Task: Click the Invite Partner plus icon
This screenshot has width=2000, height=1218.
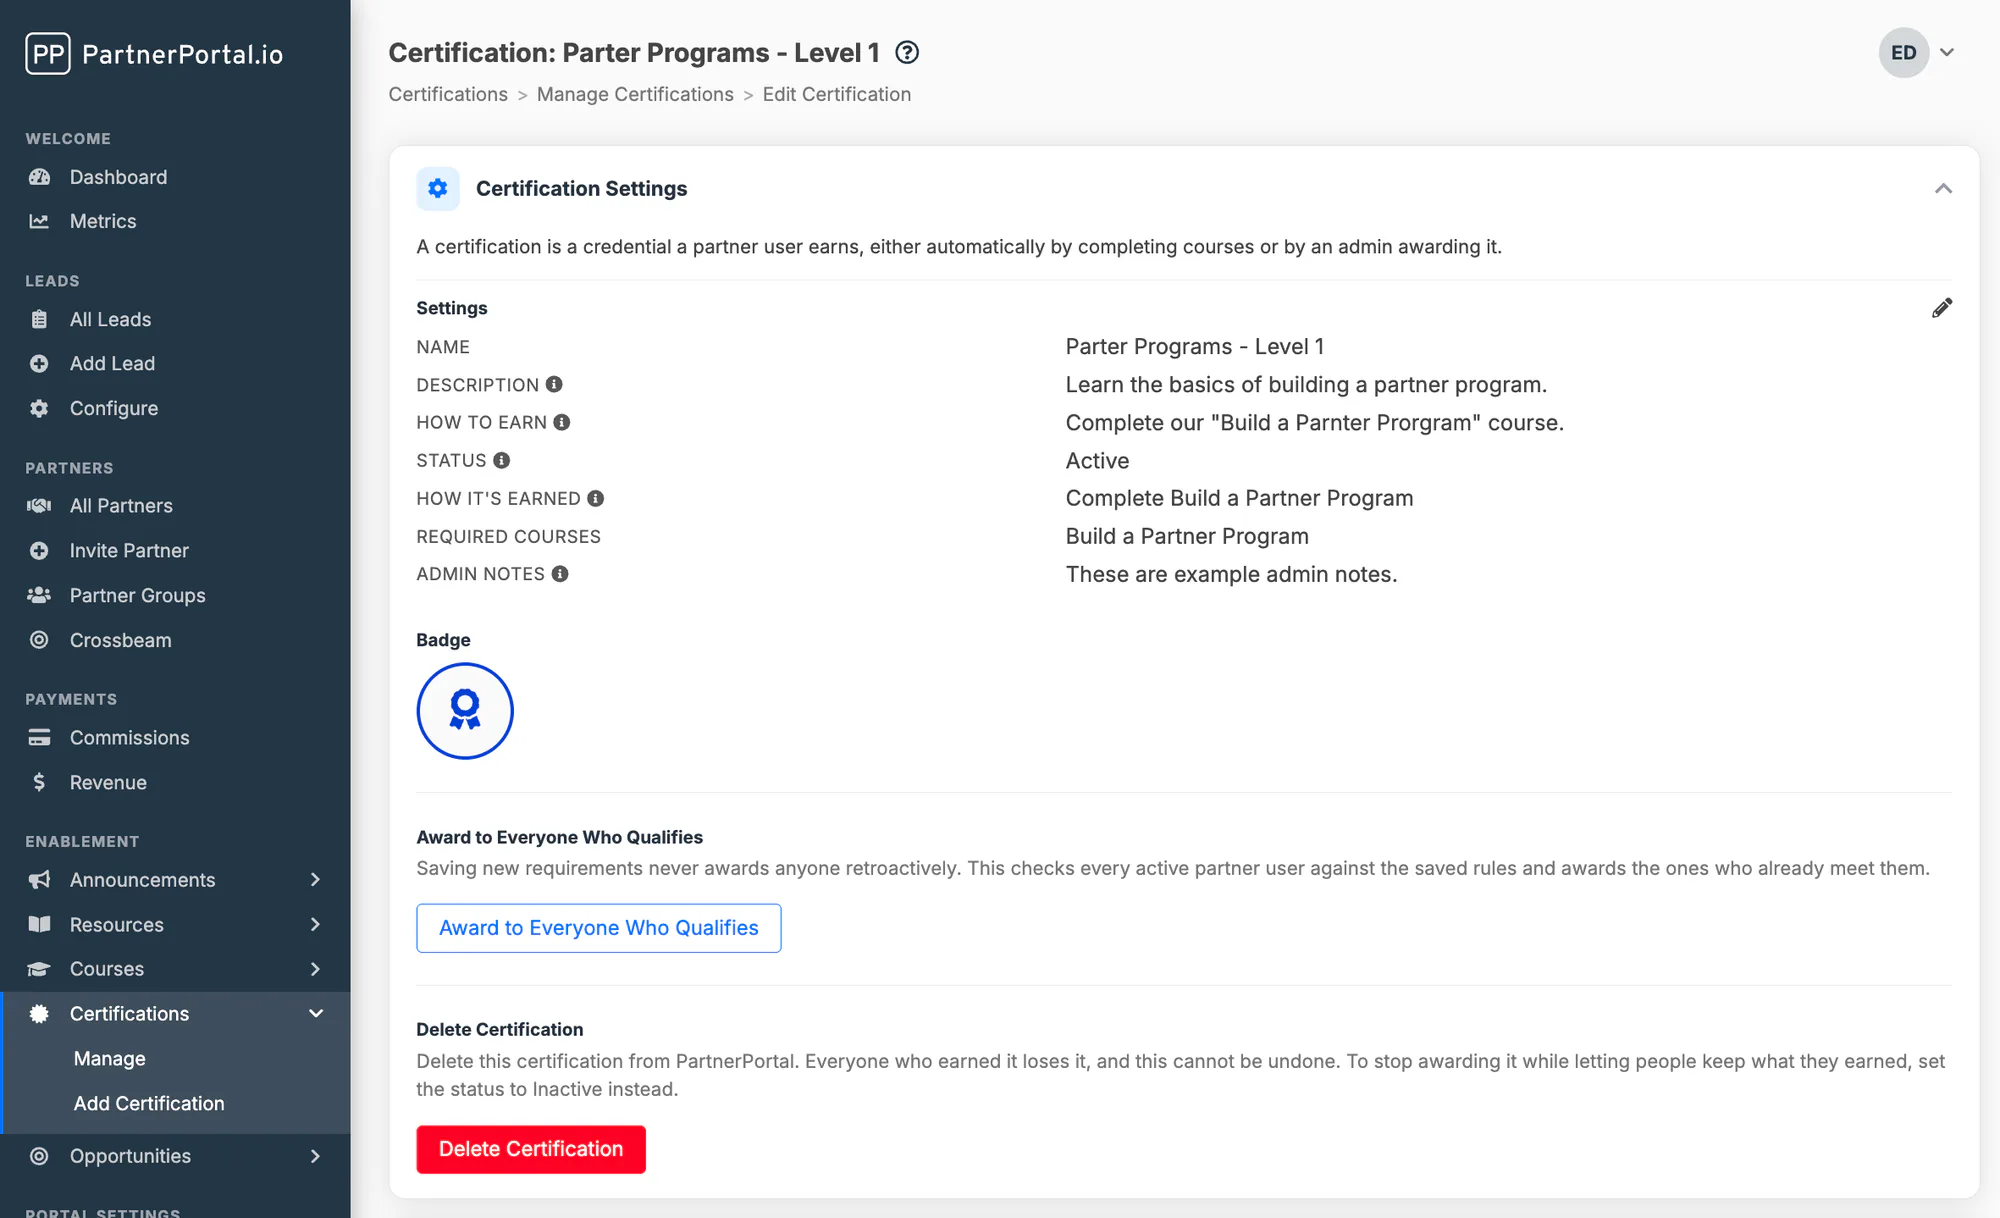Action: click(x=39, y=551)
